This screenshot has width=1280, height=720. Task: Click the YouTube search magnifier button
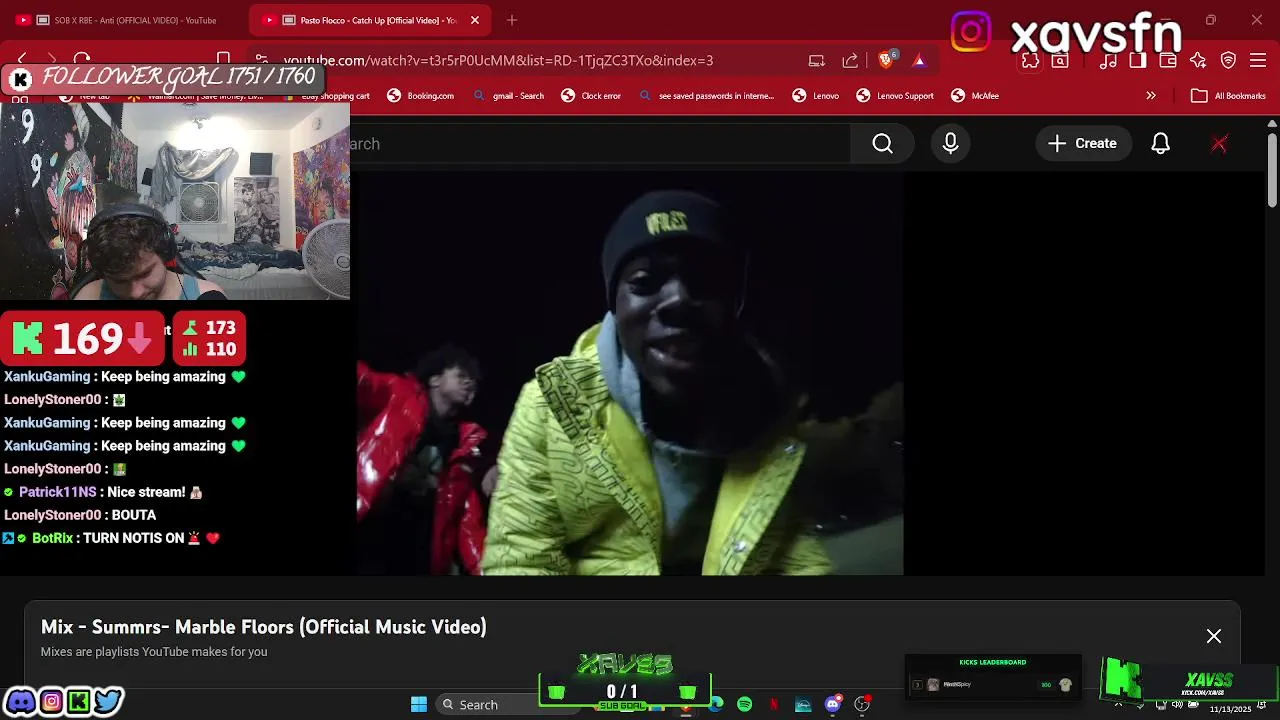[x=882, y=144]
